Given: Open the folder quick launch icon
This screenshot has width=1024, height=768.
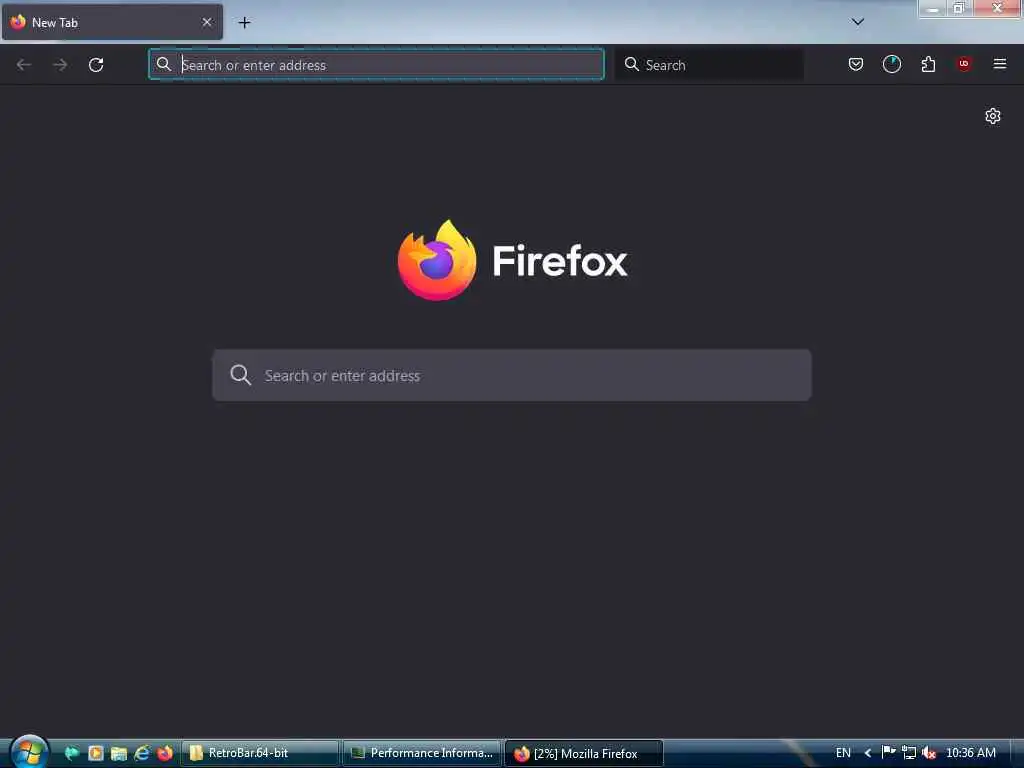Looking at the screenshot, I should tap(119, 753).
